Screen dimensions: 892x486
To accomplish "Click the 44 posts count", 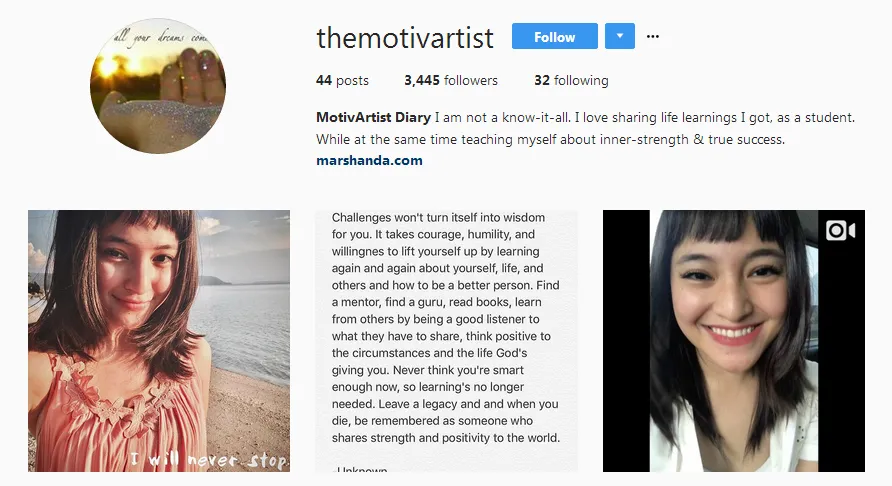I will [x=342, y=80].
